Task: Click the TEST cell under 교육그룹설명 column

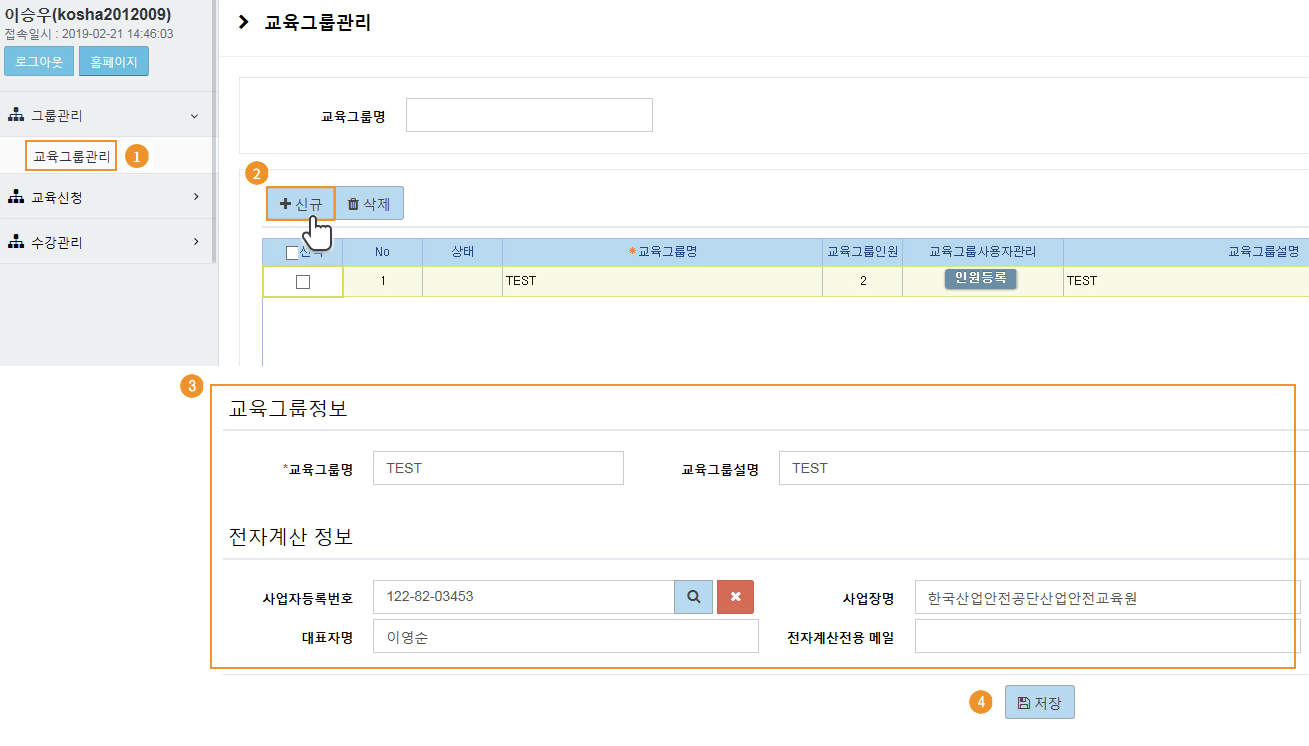Action: tap(1186, 281)
